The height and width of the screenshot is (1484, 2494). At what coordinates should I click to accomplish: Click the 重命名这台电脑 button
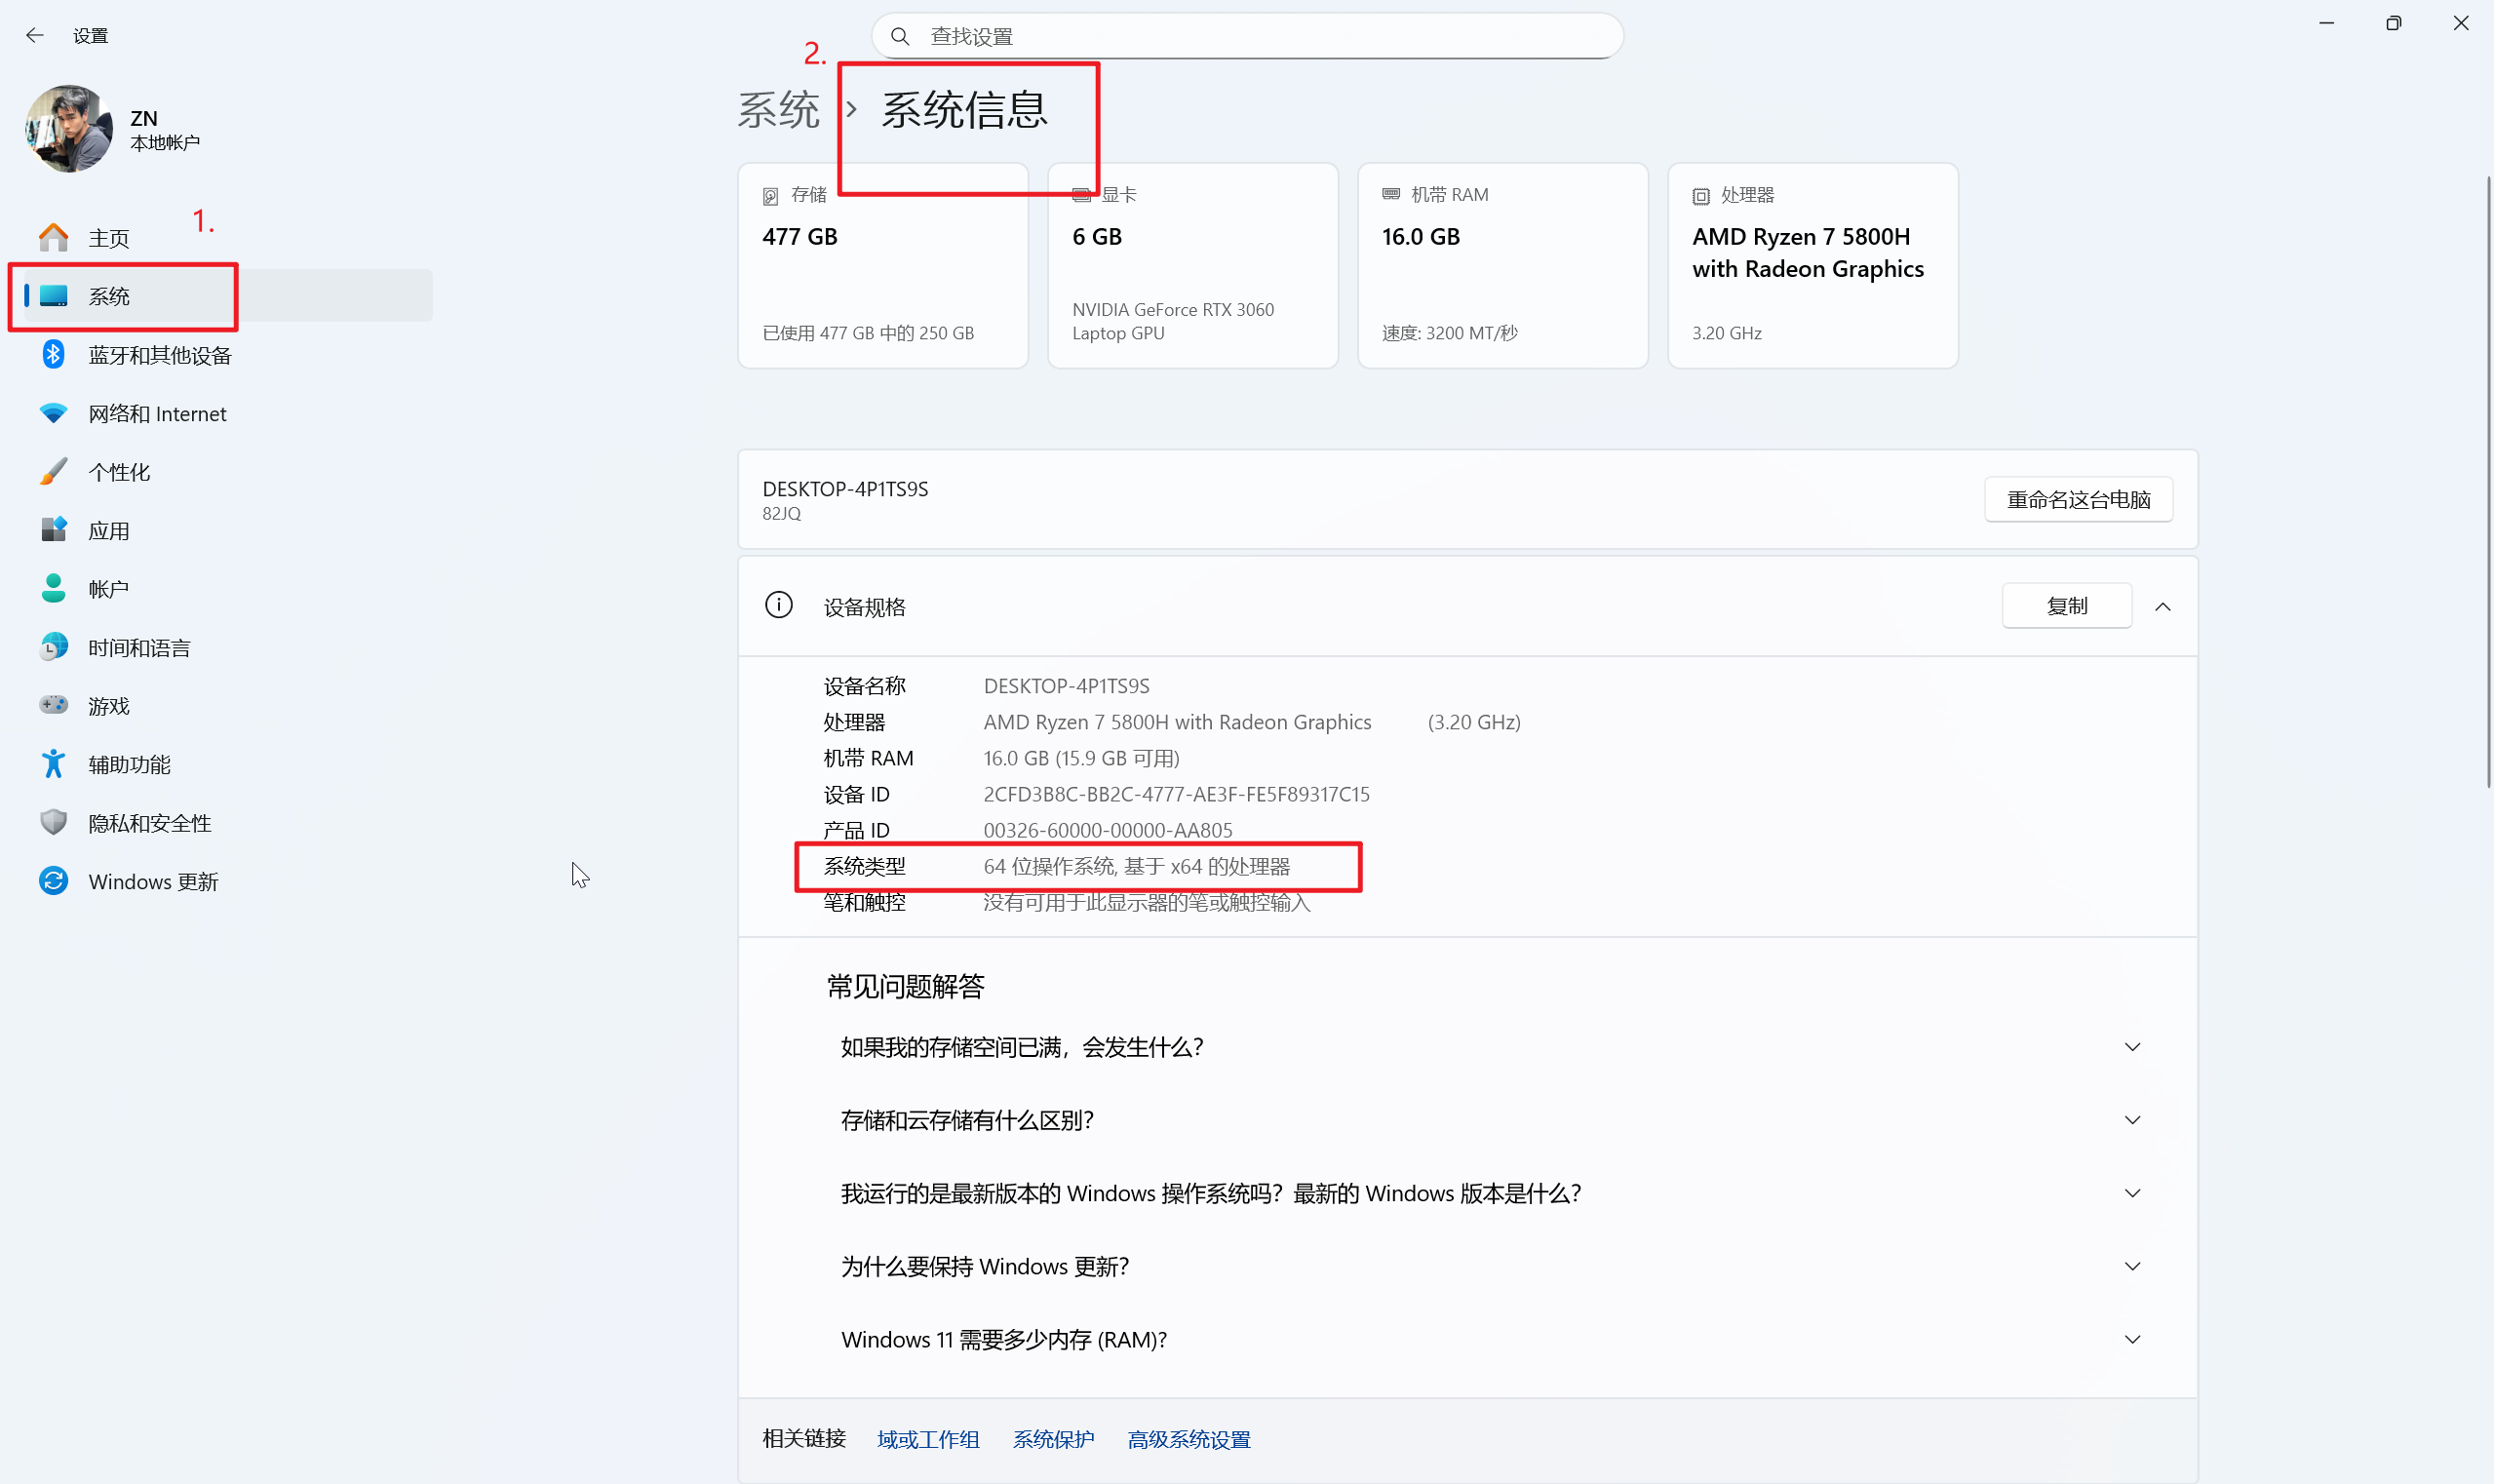point(2078,500)
